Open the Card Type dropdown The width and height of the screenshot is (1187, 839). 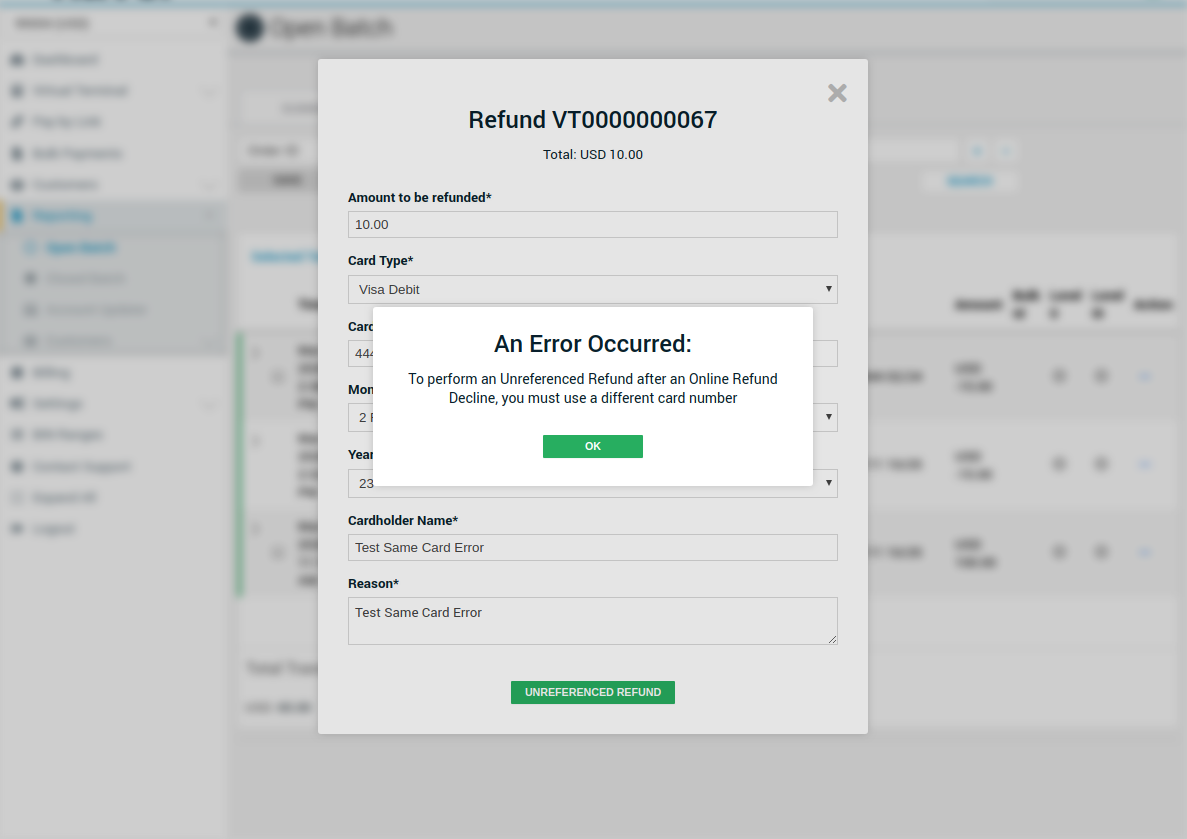592,289
